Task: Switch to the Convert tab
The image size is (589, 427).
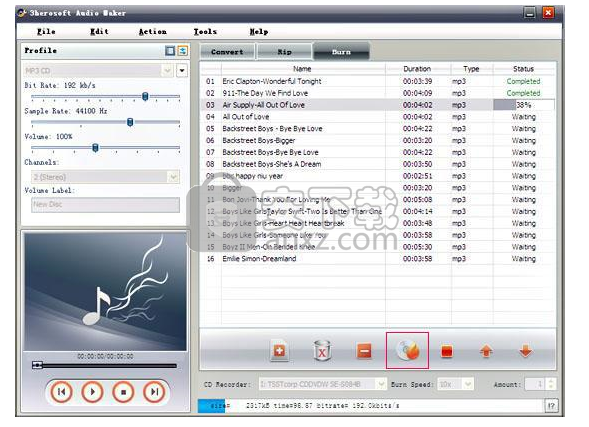Action: [227, 52]
